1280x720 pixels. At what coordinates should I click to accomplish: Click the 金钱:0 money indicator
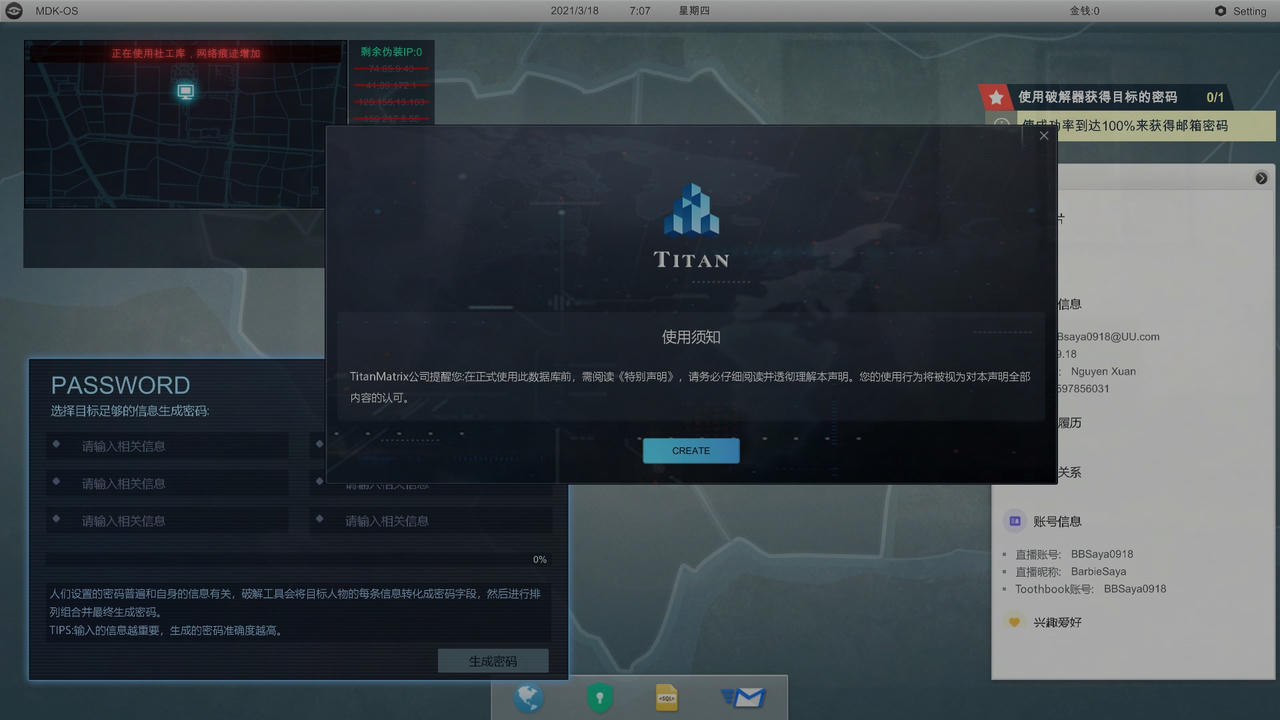pyautogui.click(x=1084, y=11)
